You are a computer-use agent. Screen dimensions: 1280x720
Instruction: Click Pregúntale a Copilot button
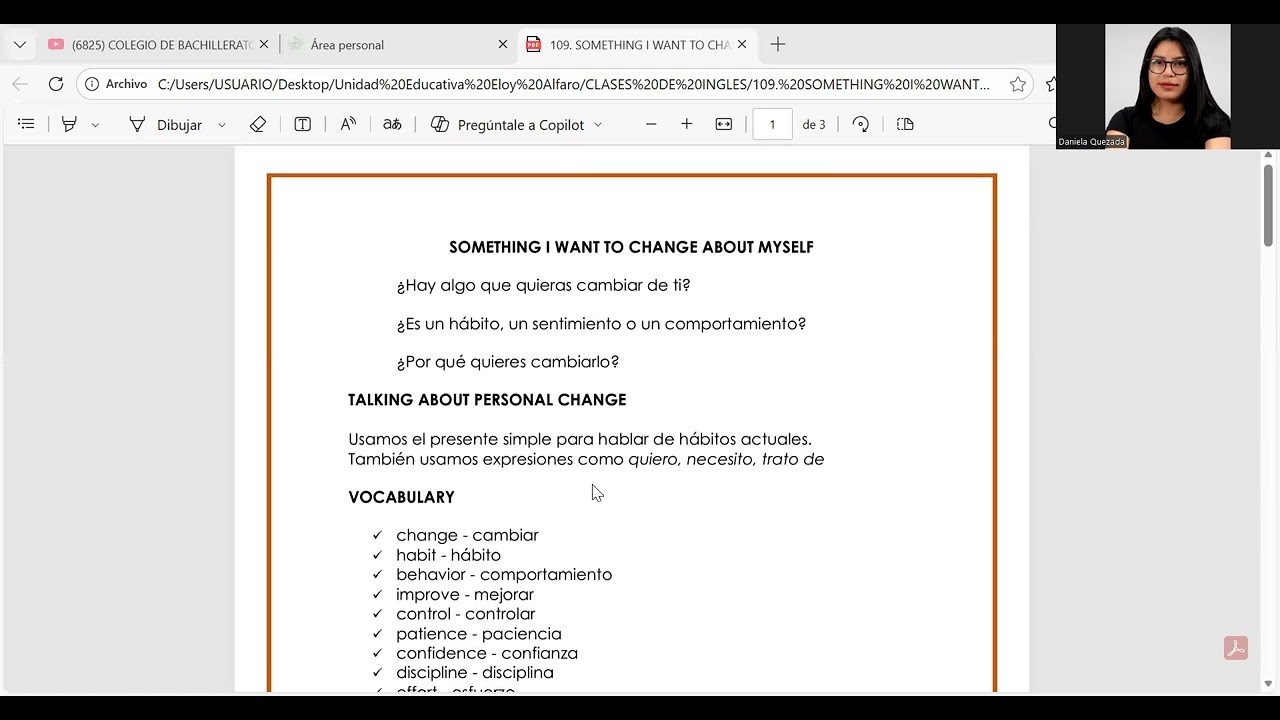coord(508,124)
